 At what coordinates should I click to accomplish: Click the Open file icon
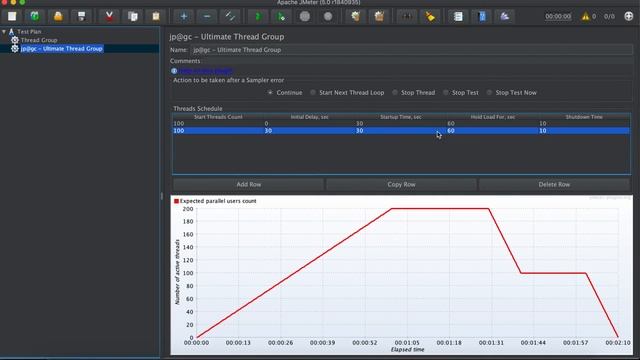(x=58, y=16)
